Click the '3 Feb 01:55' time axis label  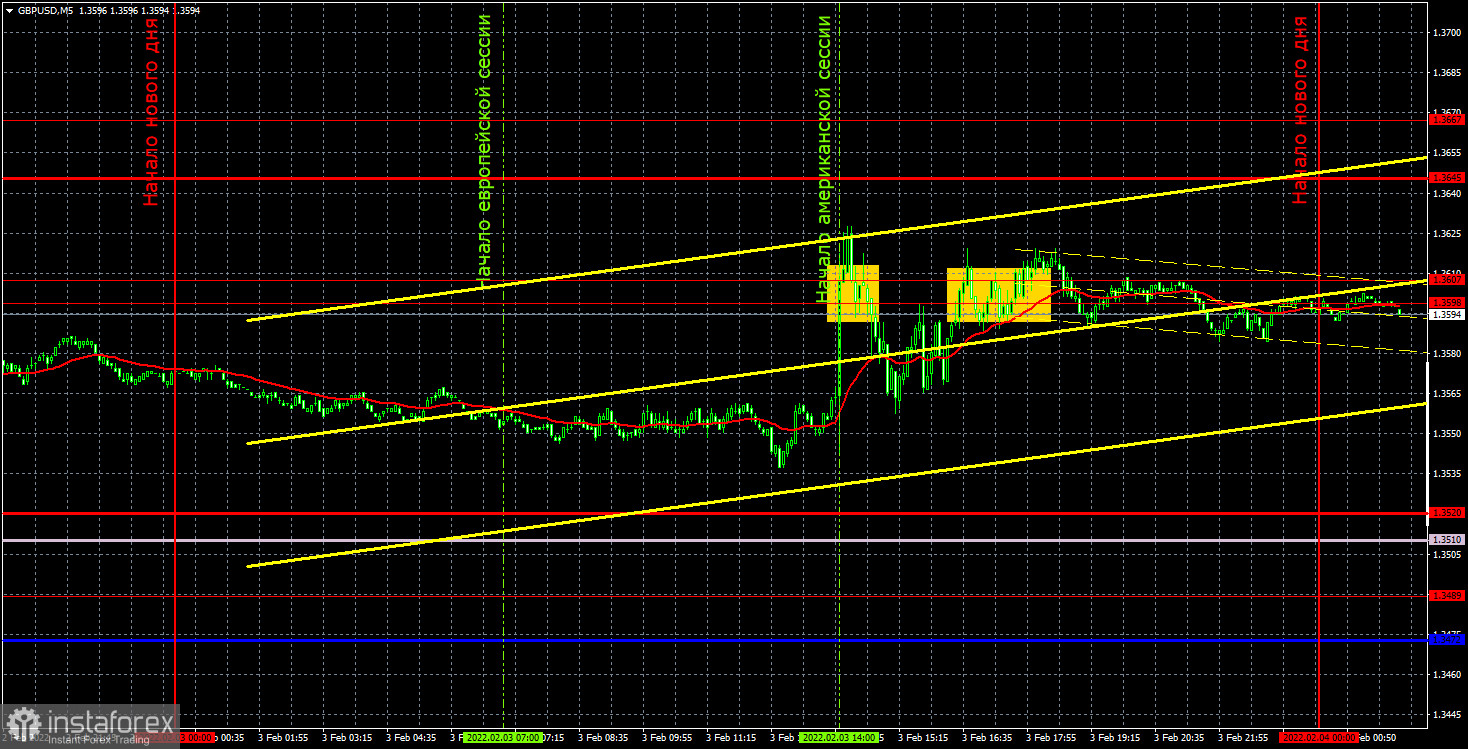[283, 738]
